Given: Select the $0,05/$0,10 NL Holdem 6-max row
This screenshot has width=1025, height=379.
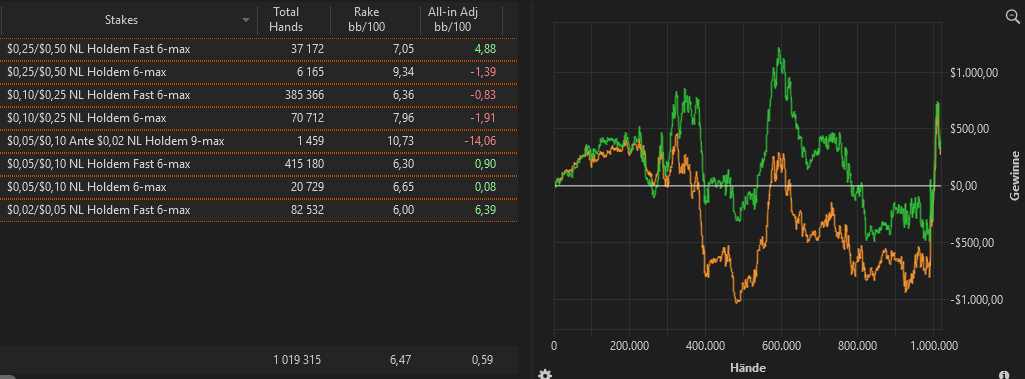Looking at the screenshot, I should (259, 187).
